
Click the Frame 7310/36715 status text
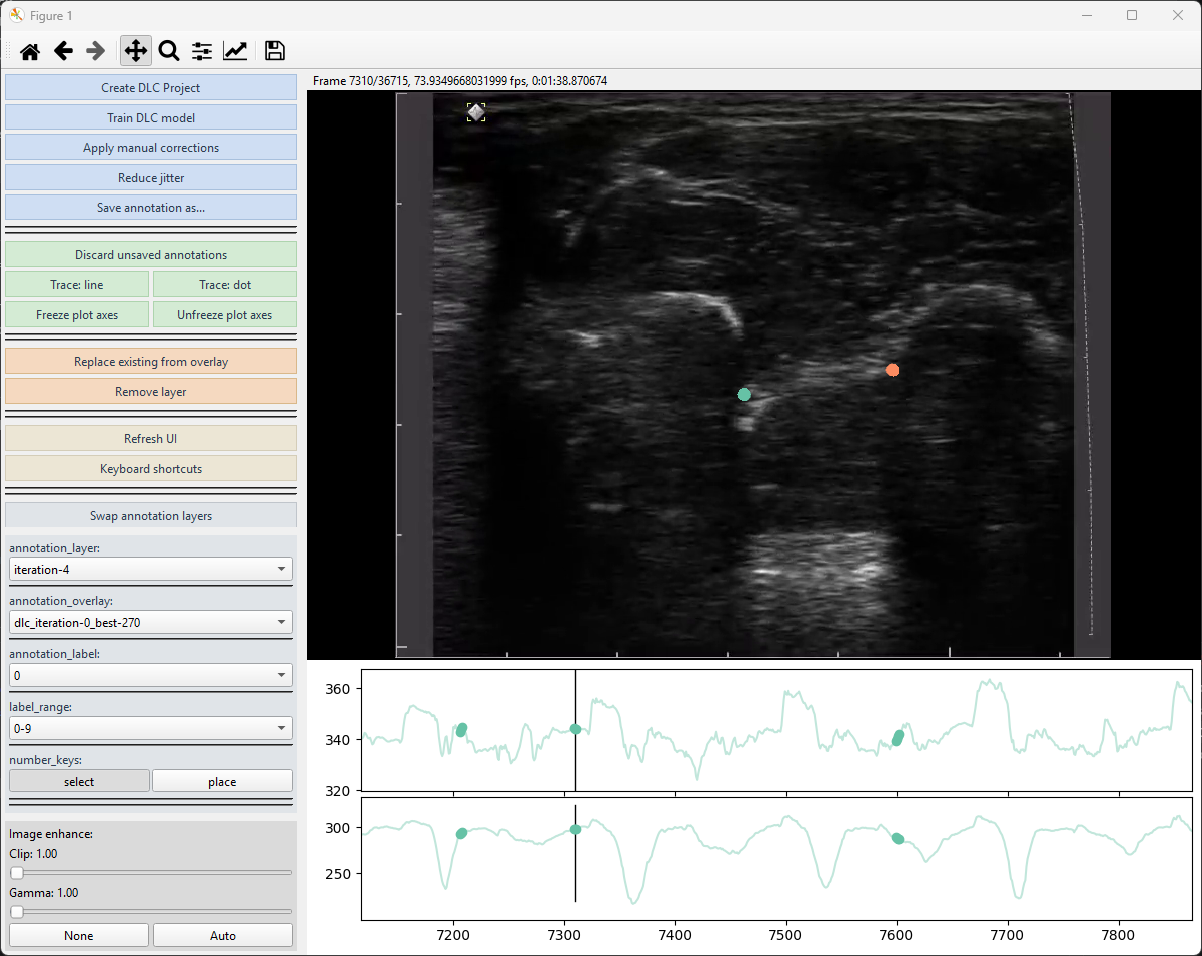click(459, 80)
